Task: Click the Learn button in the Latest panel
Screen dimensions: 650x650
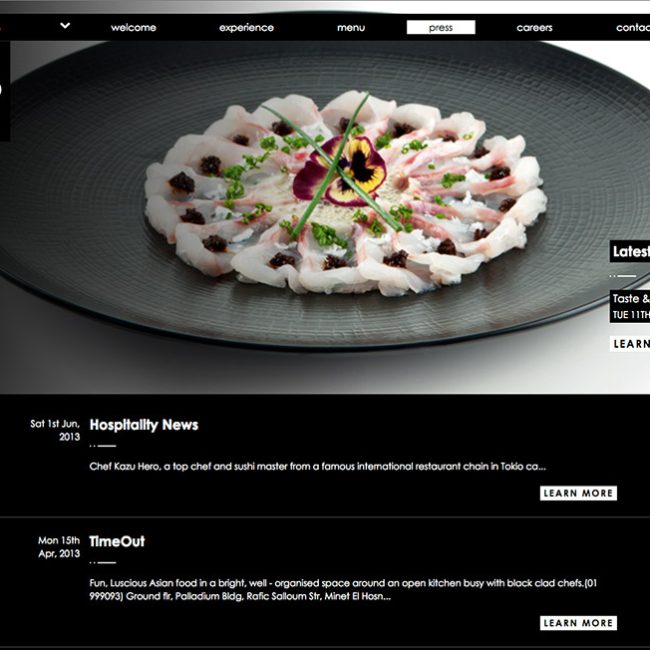Action: [x=630, y=344]
